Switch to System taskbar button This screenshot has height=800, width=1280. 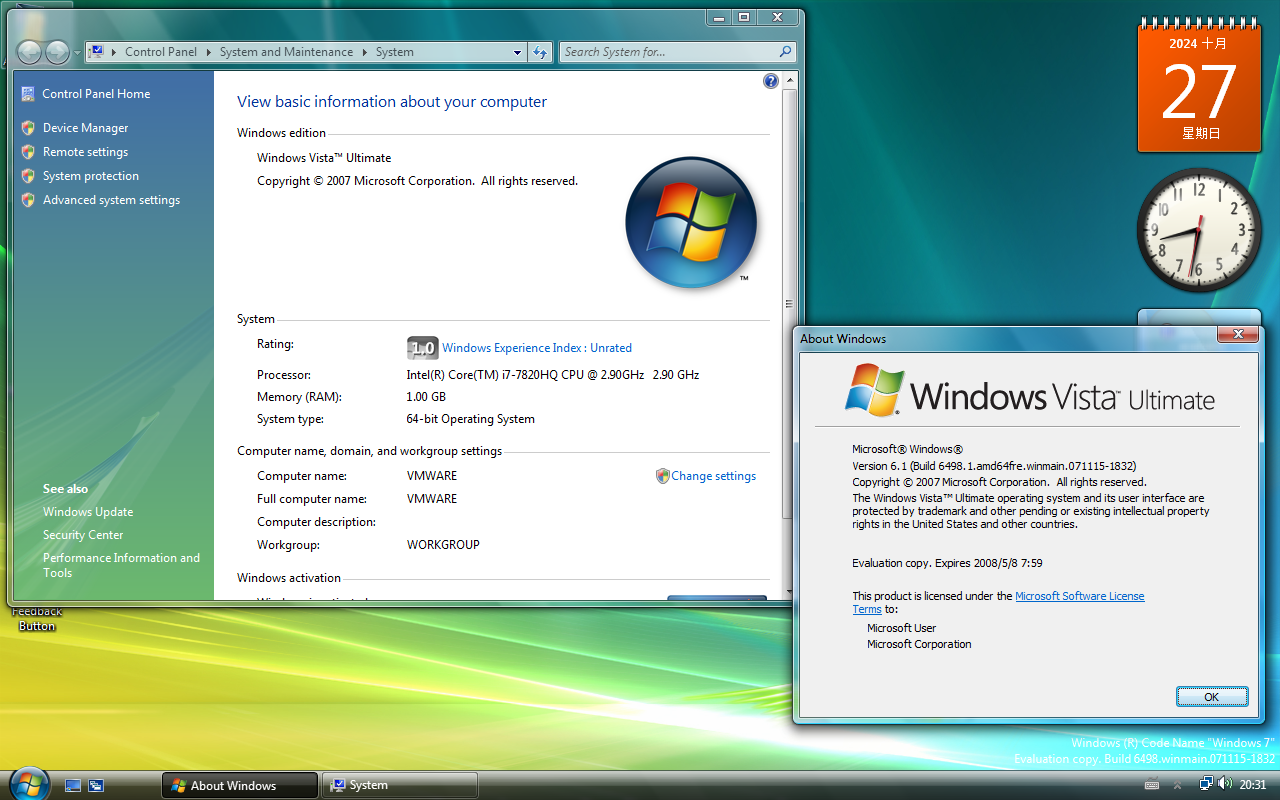click(399, 785)
